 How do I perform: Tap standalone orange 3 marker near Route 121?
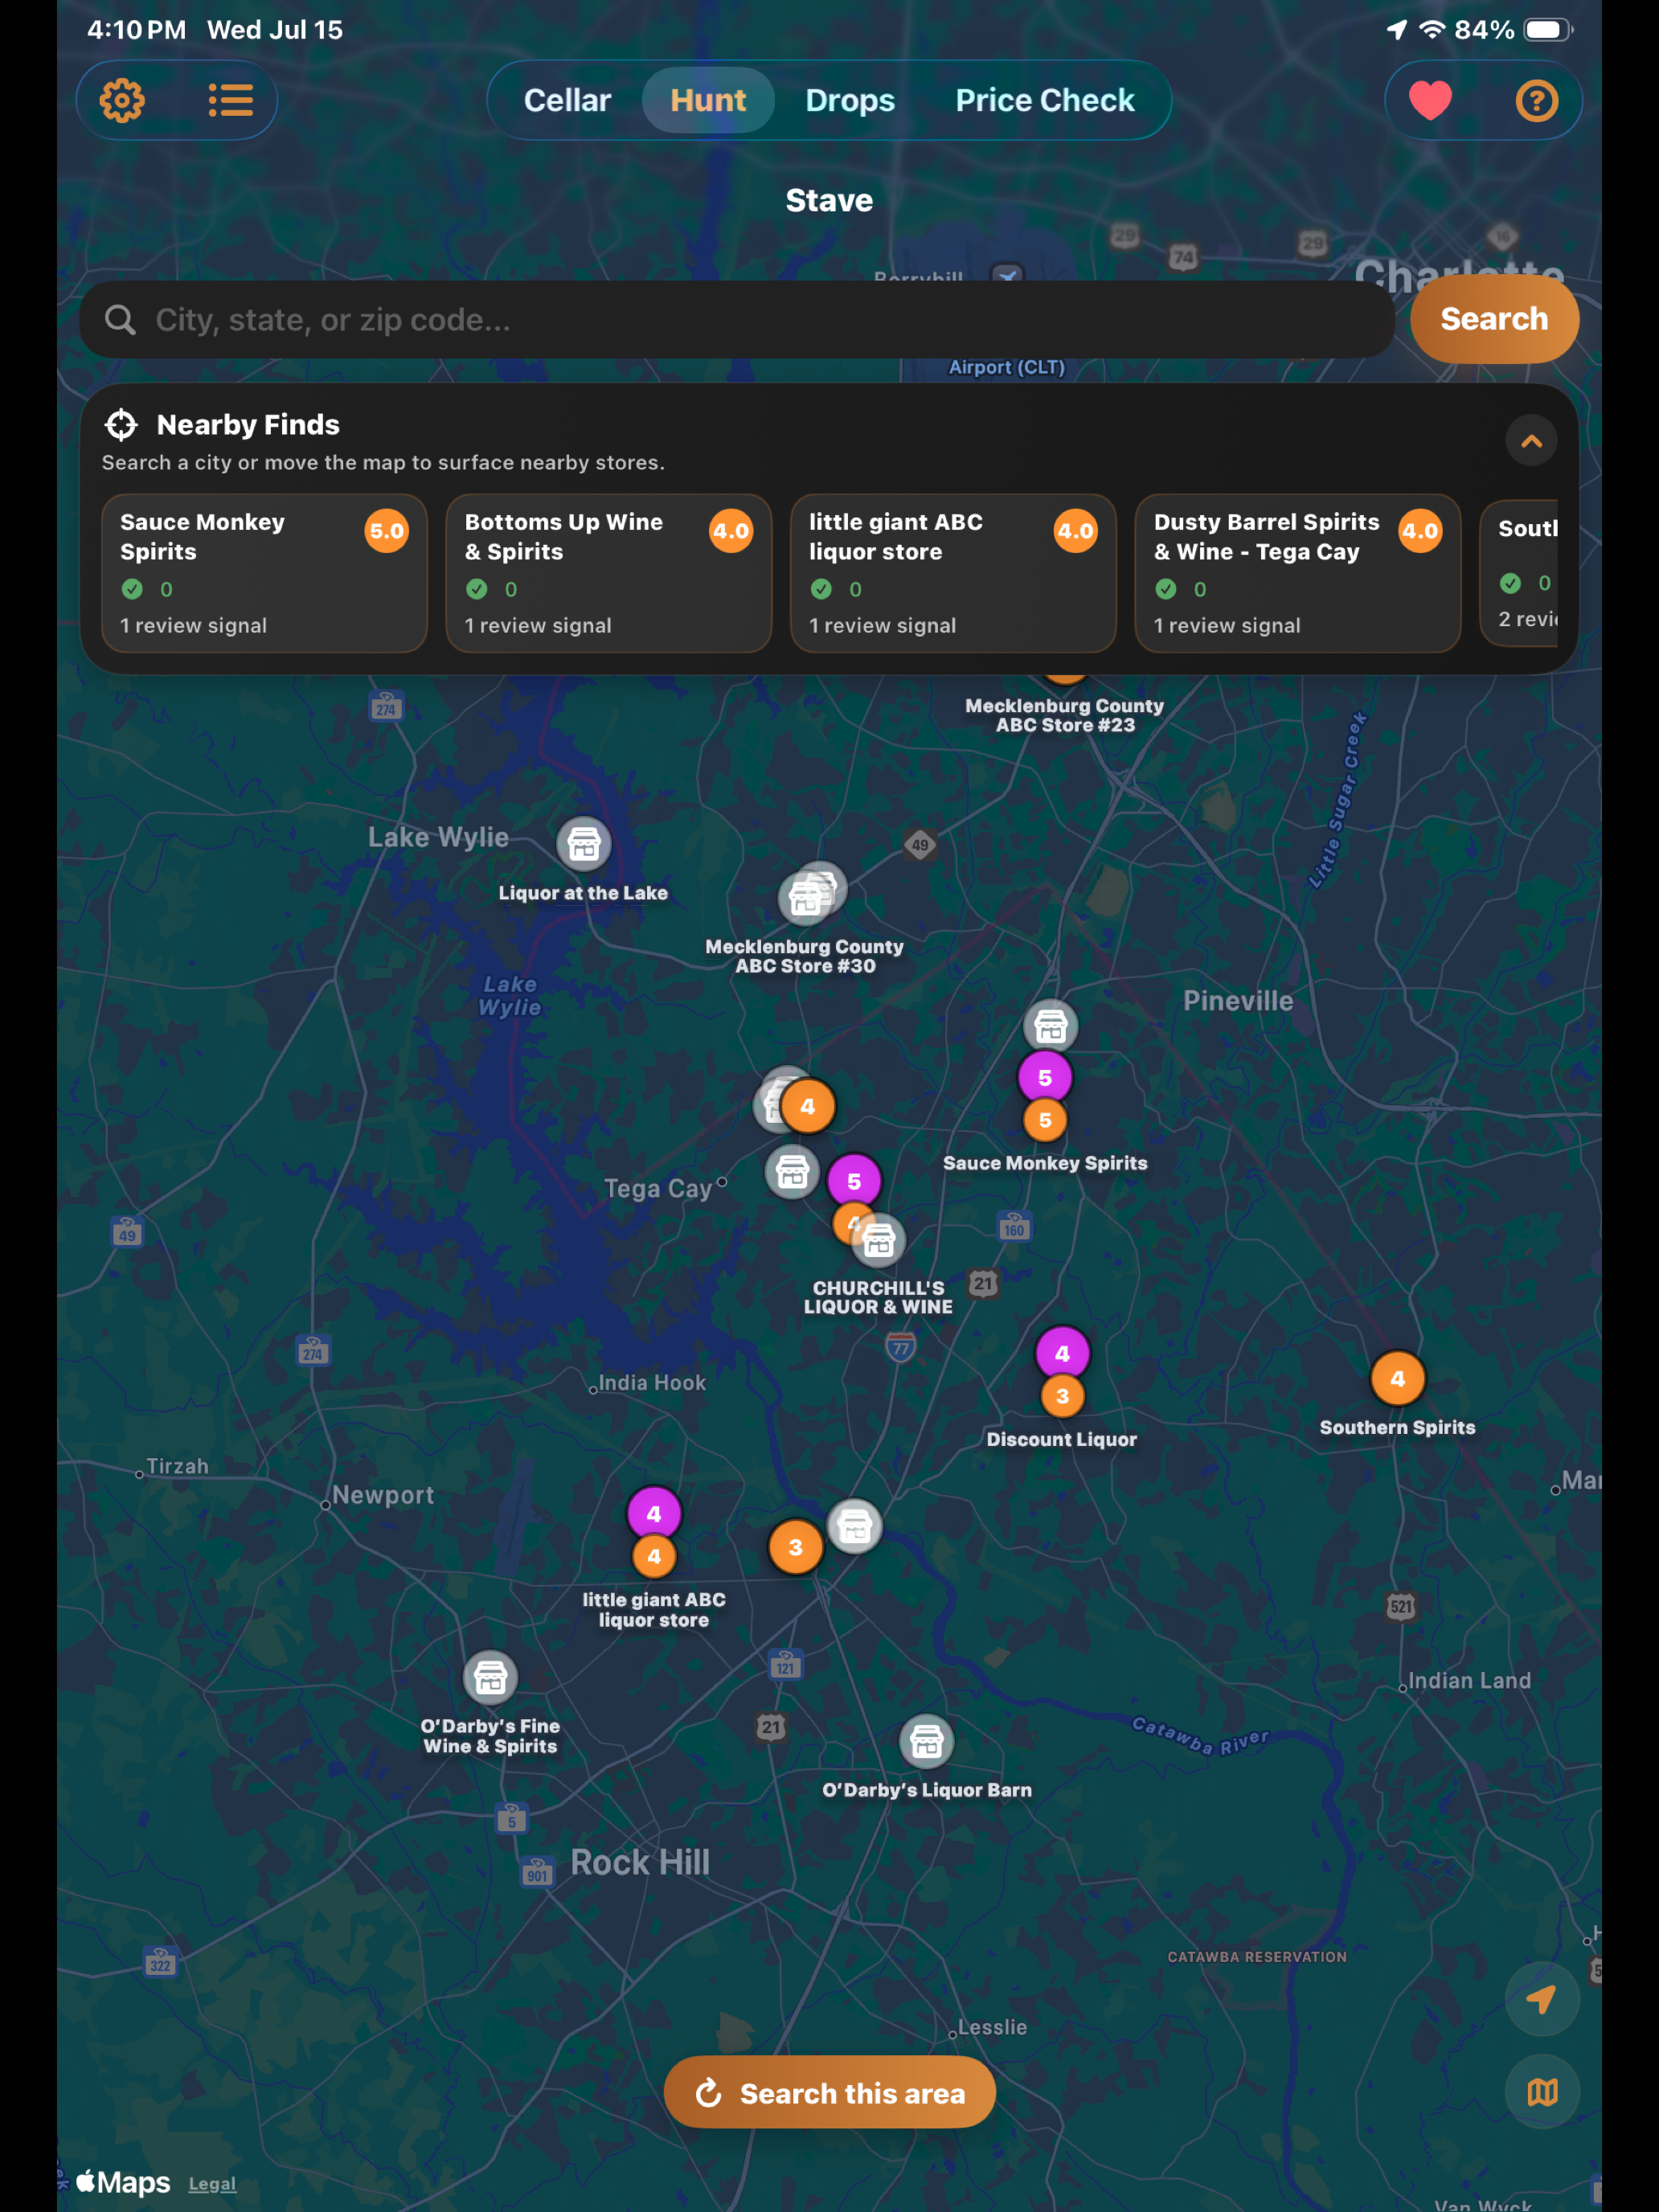tap(796, 1547)
